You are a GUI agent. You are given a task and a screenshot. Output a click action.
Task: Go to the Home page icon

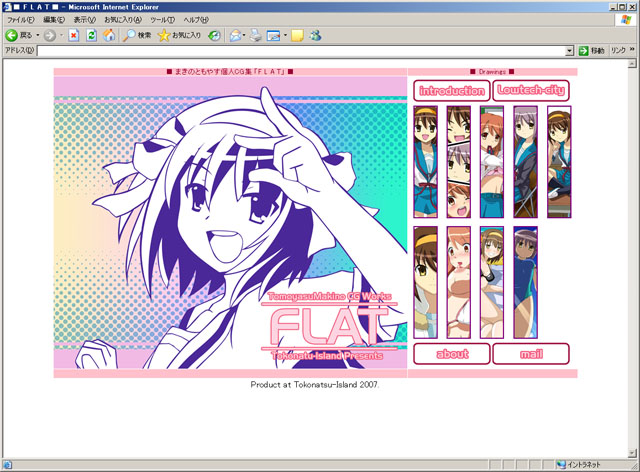pyautogui.click(x=109, y=36)
